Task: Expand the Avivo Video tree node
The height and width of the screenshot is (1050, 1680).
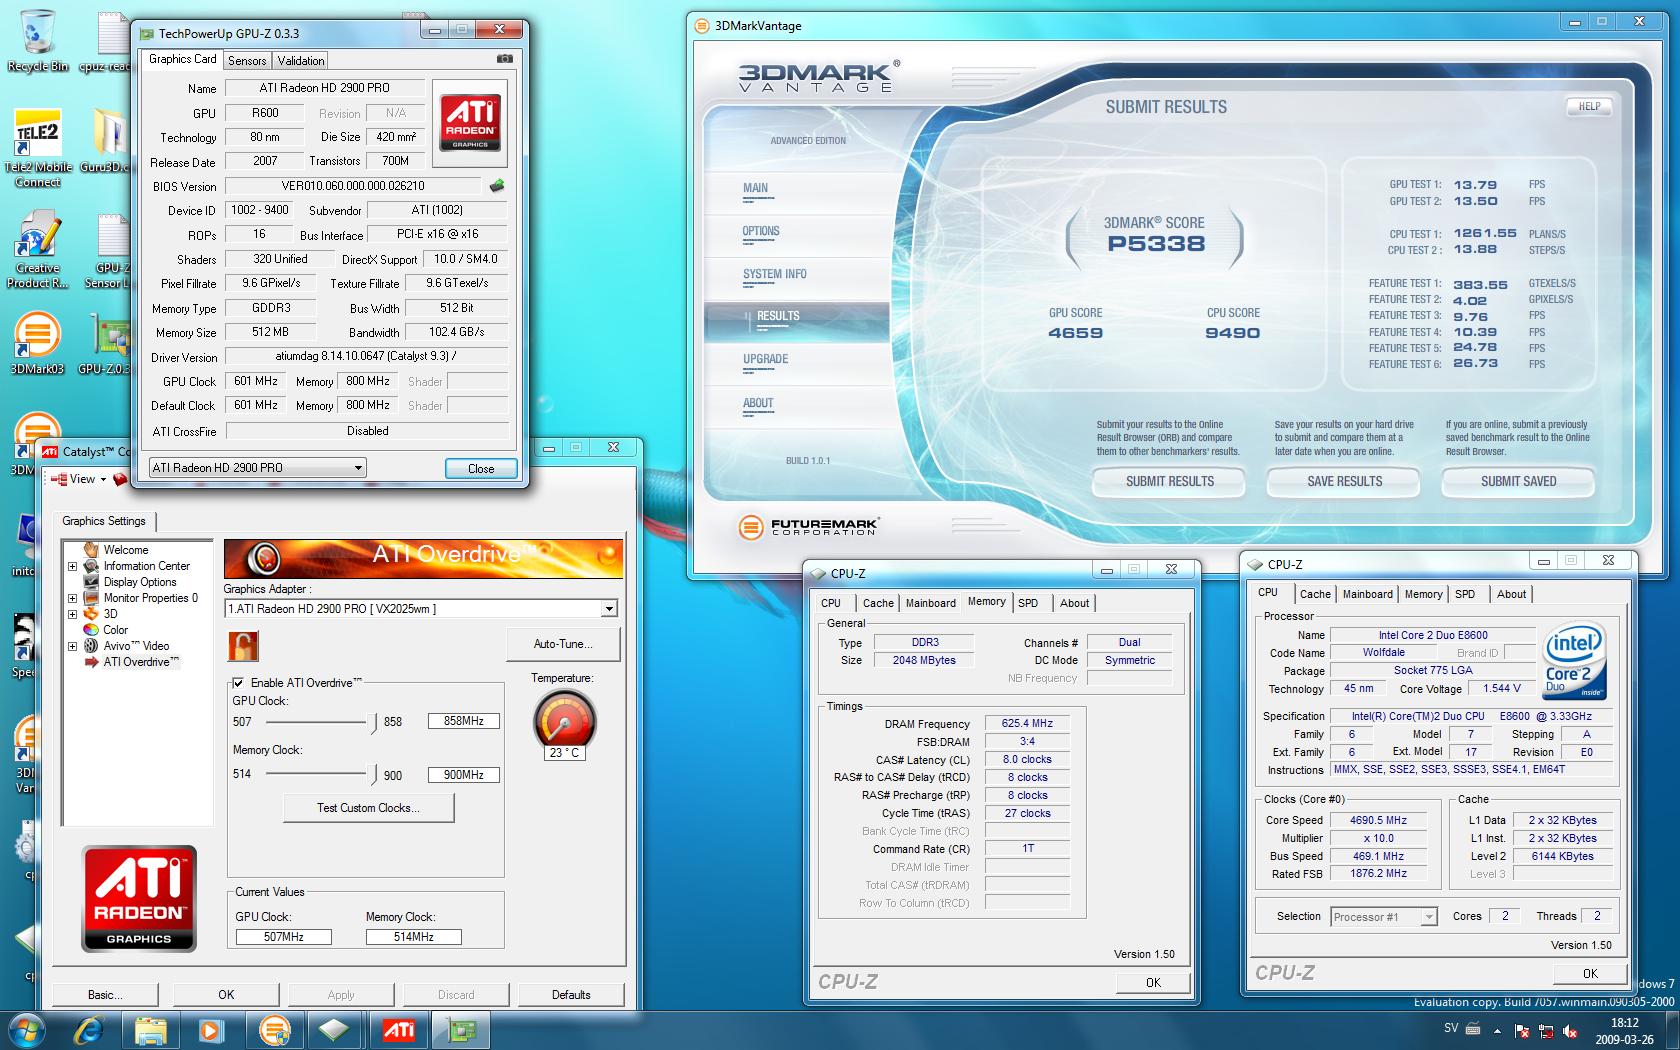Action: [72, 646]
